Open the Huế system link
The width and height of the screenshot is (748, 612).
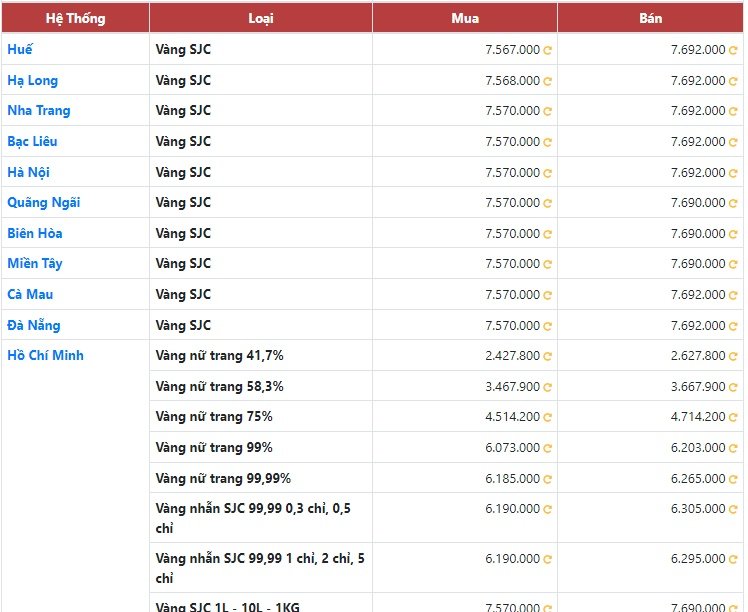(20, 49)
